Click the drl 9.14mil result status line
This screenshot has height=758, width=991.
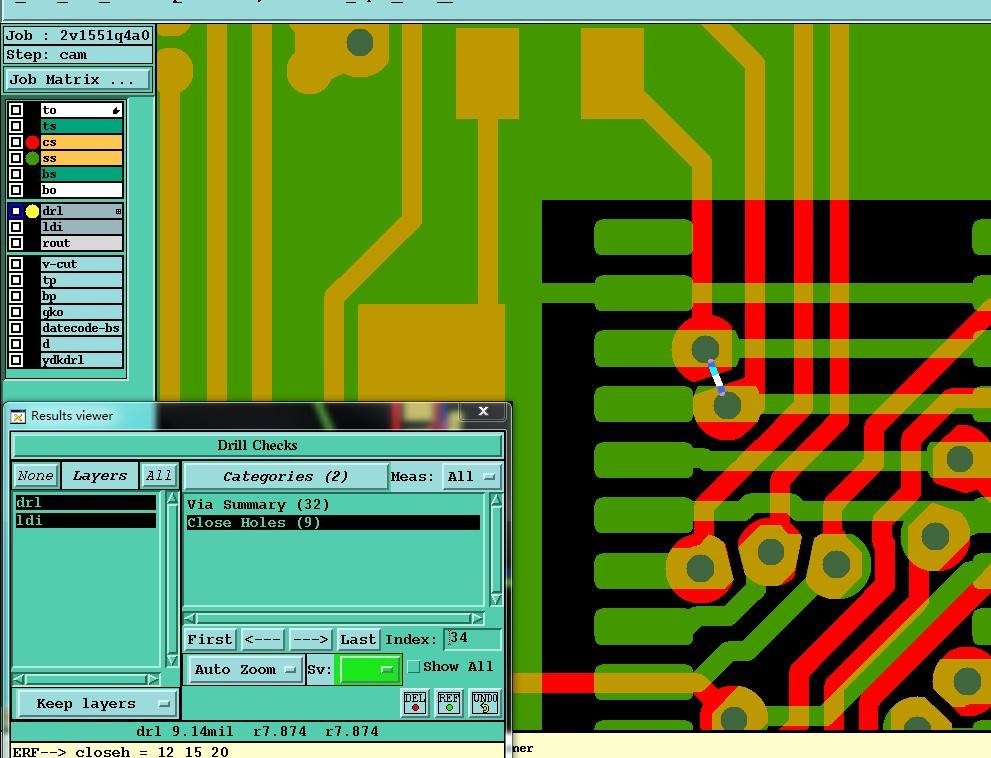(257, 731)
